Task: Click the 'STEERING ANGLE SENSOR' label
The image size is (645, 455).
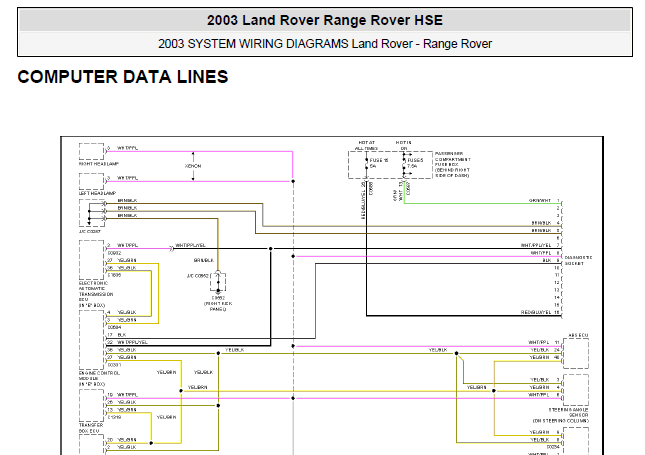Action: pyautogui.click(x=561, y=416)
